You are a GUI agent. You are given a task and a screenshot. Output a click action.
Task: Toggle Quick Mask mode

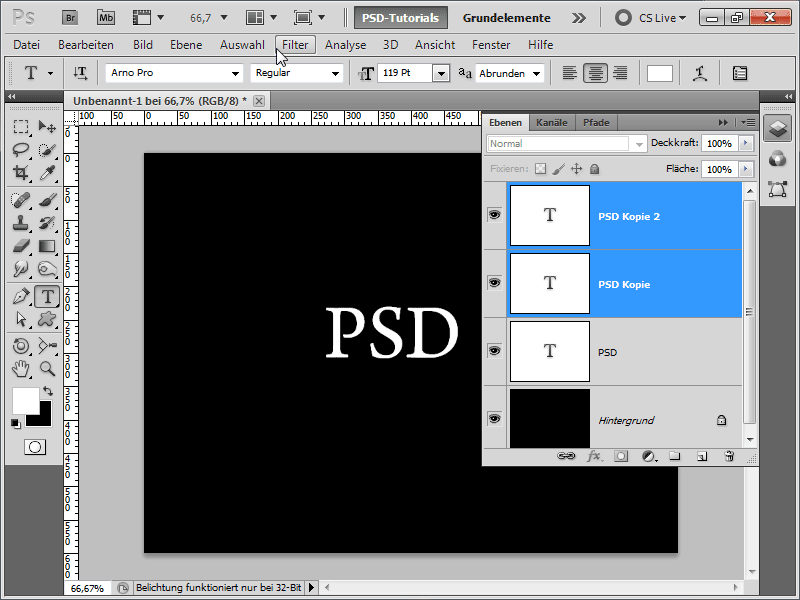click(35, 447)
